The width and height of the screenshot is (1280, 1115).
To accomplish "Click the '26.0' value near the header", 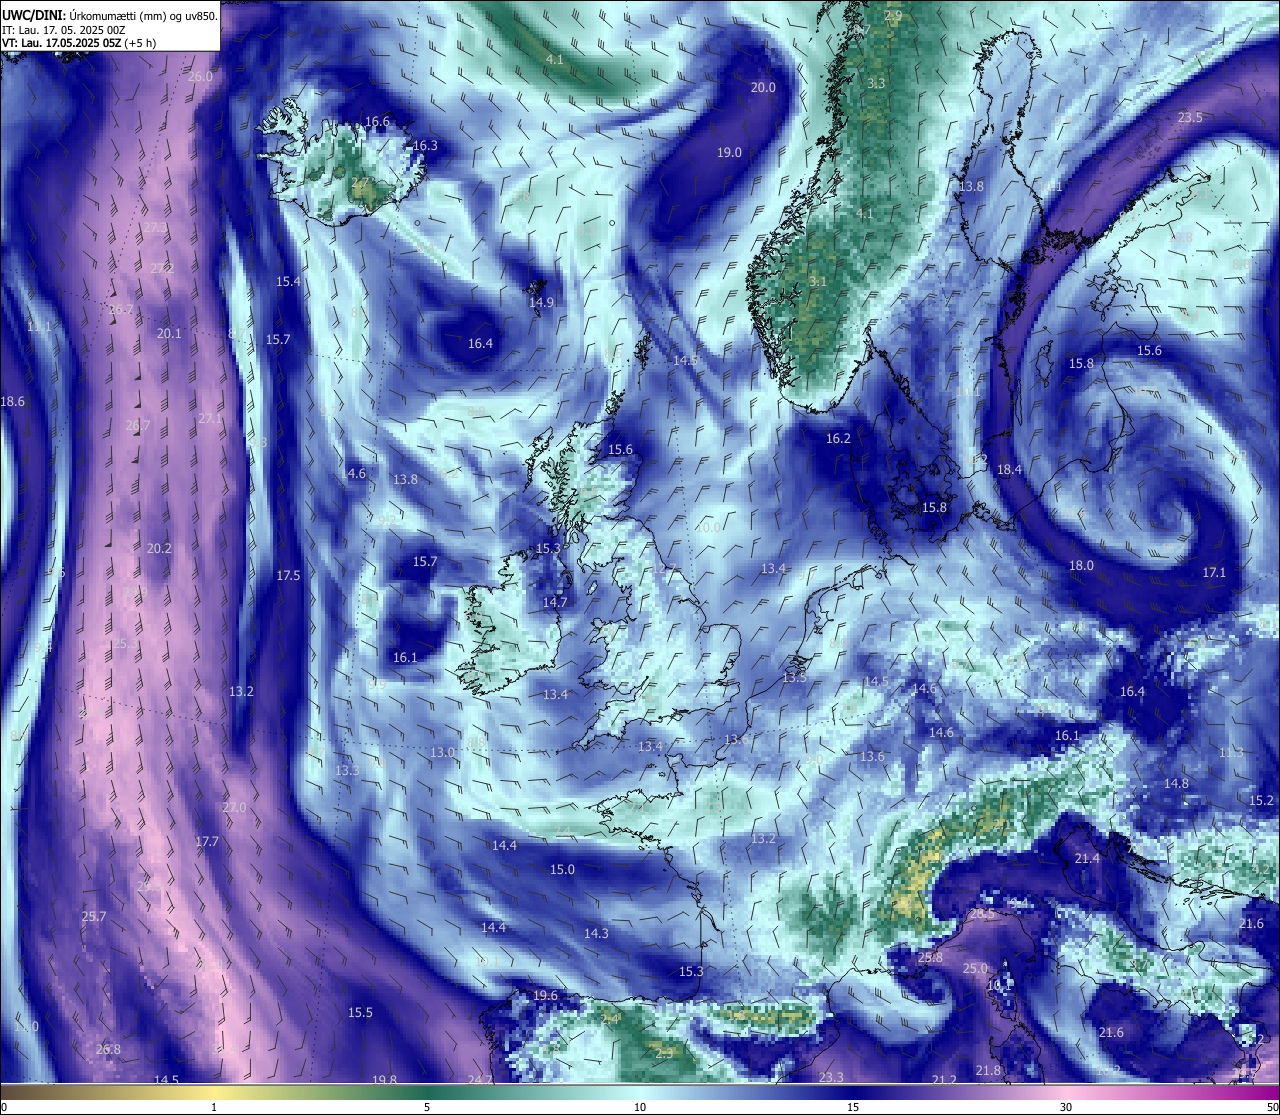I will [200, 77].
